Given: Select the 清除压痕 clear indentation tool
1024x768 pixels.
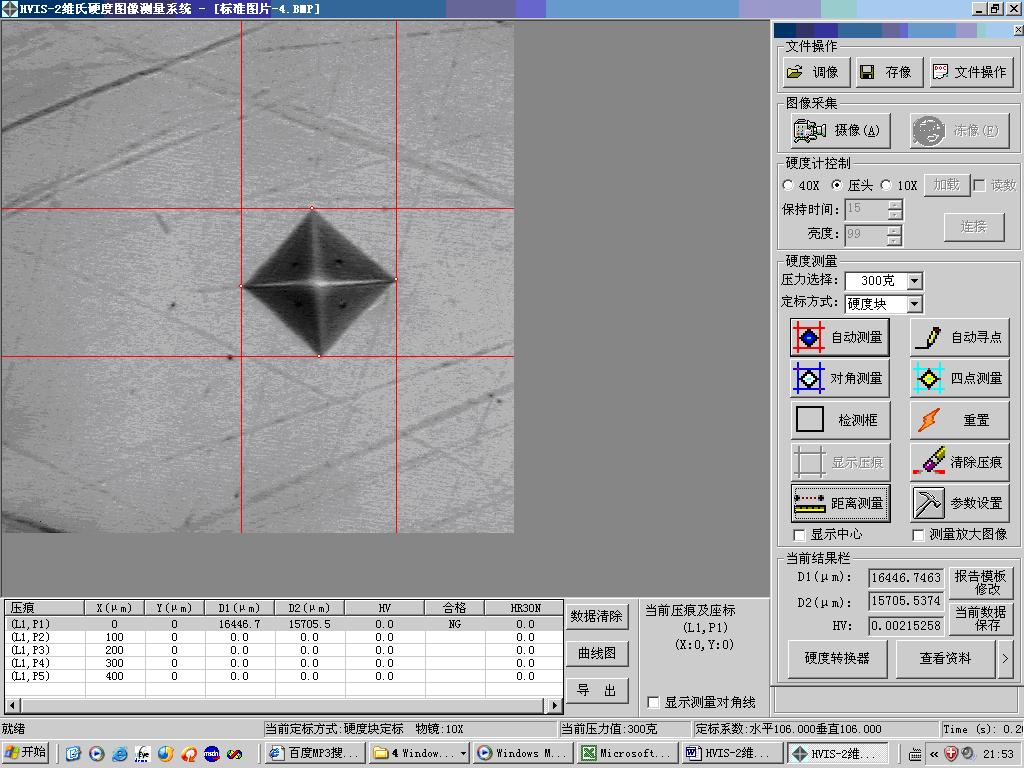Looking at the screenshot, I should [x=958, y=462].
